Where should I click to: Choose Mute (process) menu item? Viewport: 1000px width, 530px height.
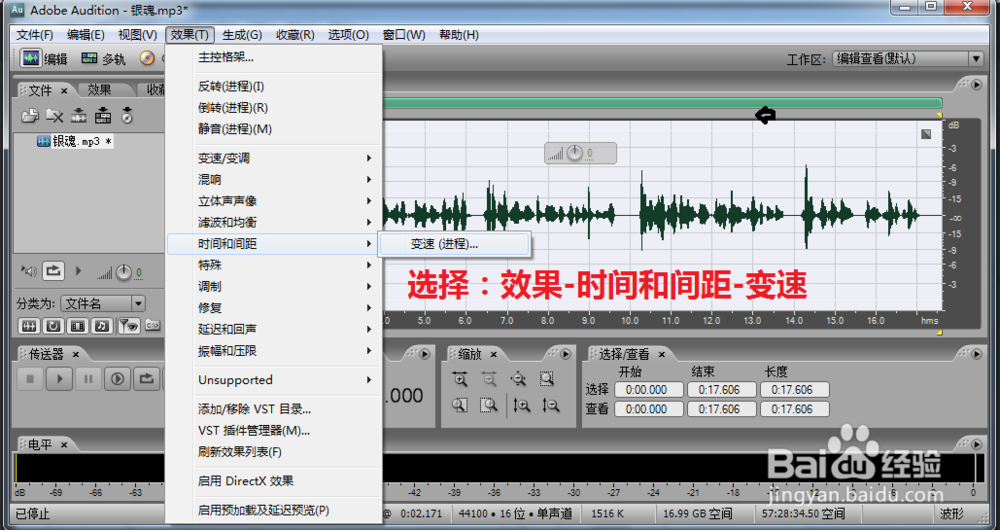point(274,129)
